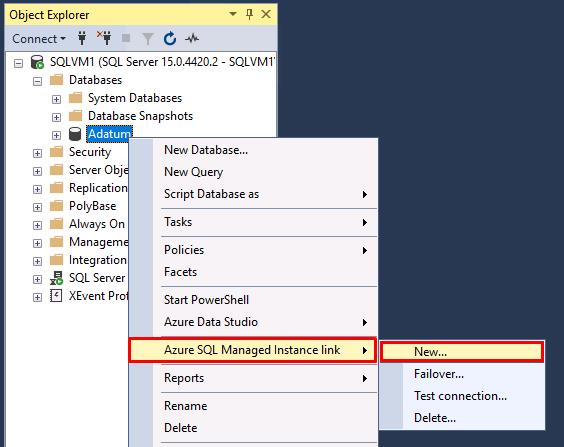Expand the Adatum database node

[x=56, y=135]
